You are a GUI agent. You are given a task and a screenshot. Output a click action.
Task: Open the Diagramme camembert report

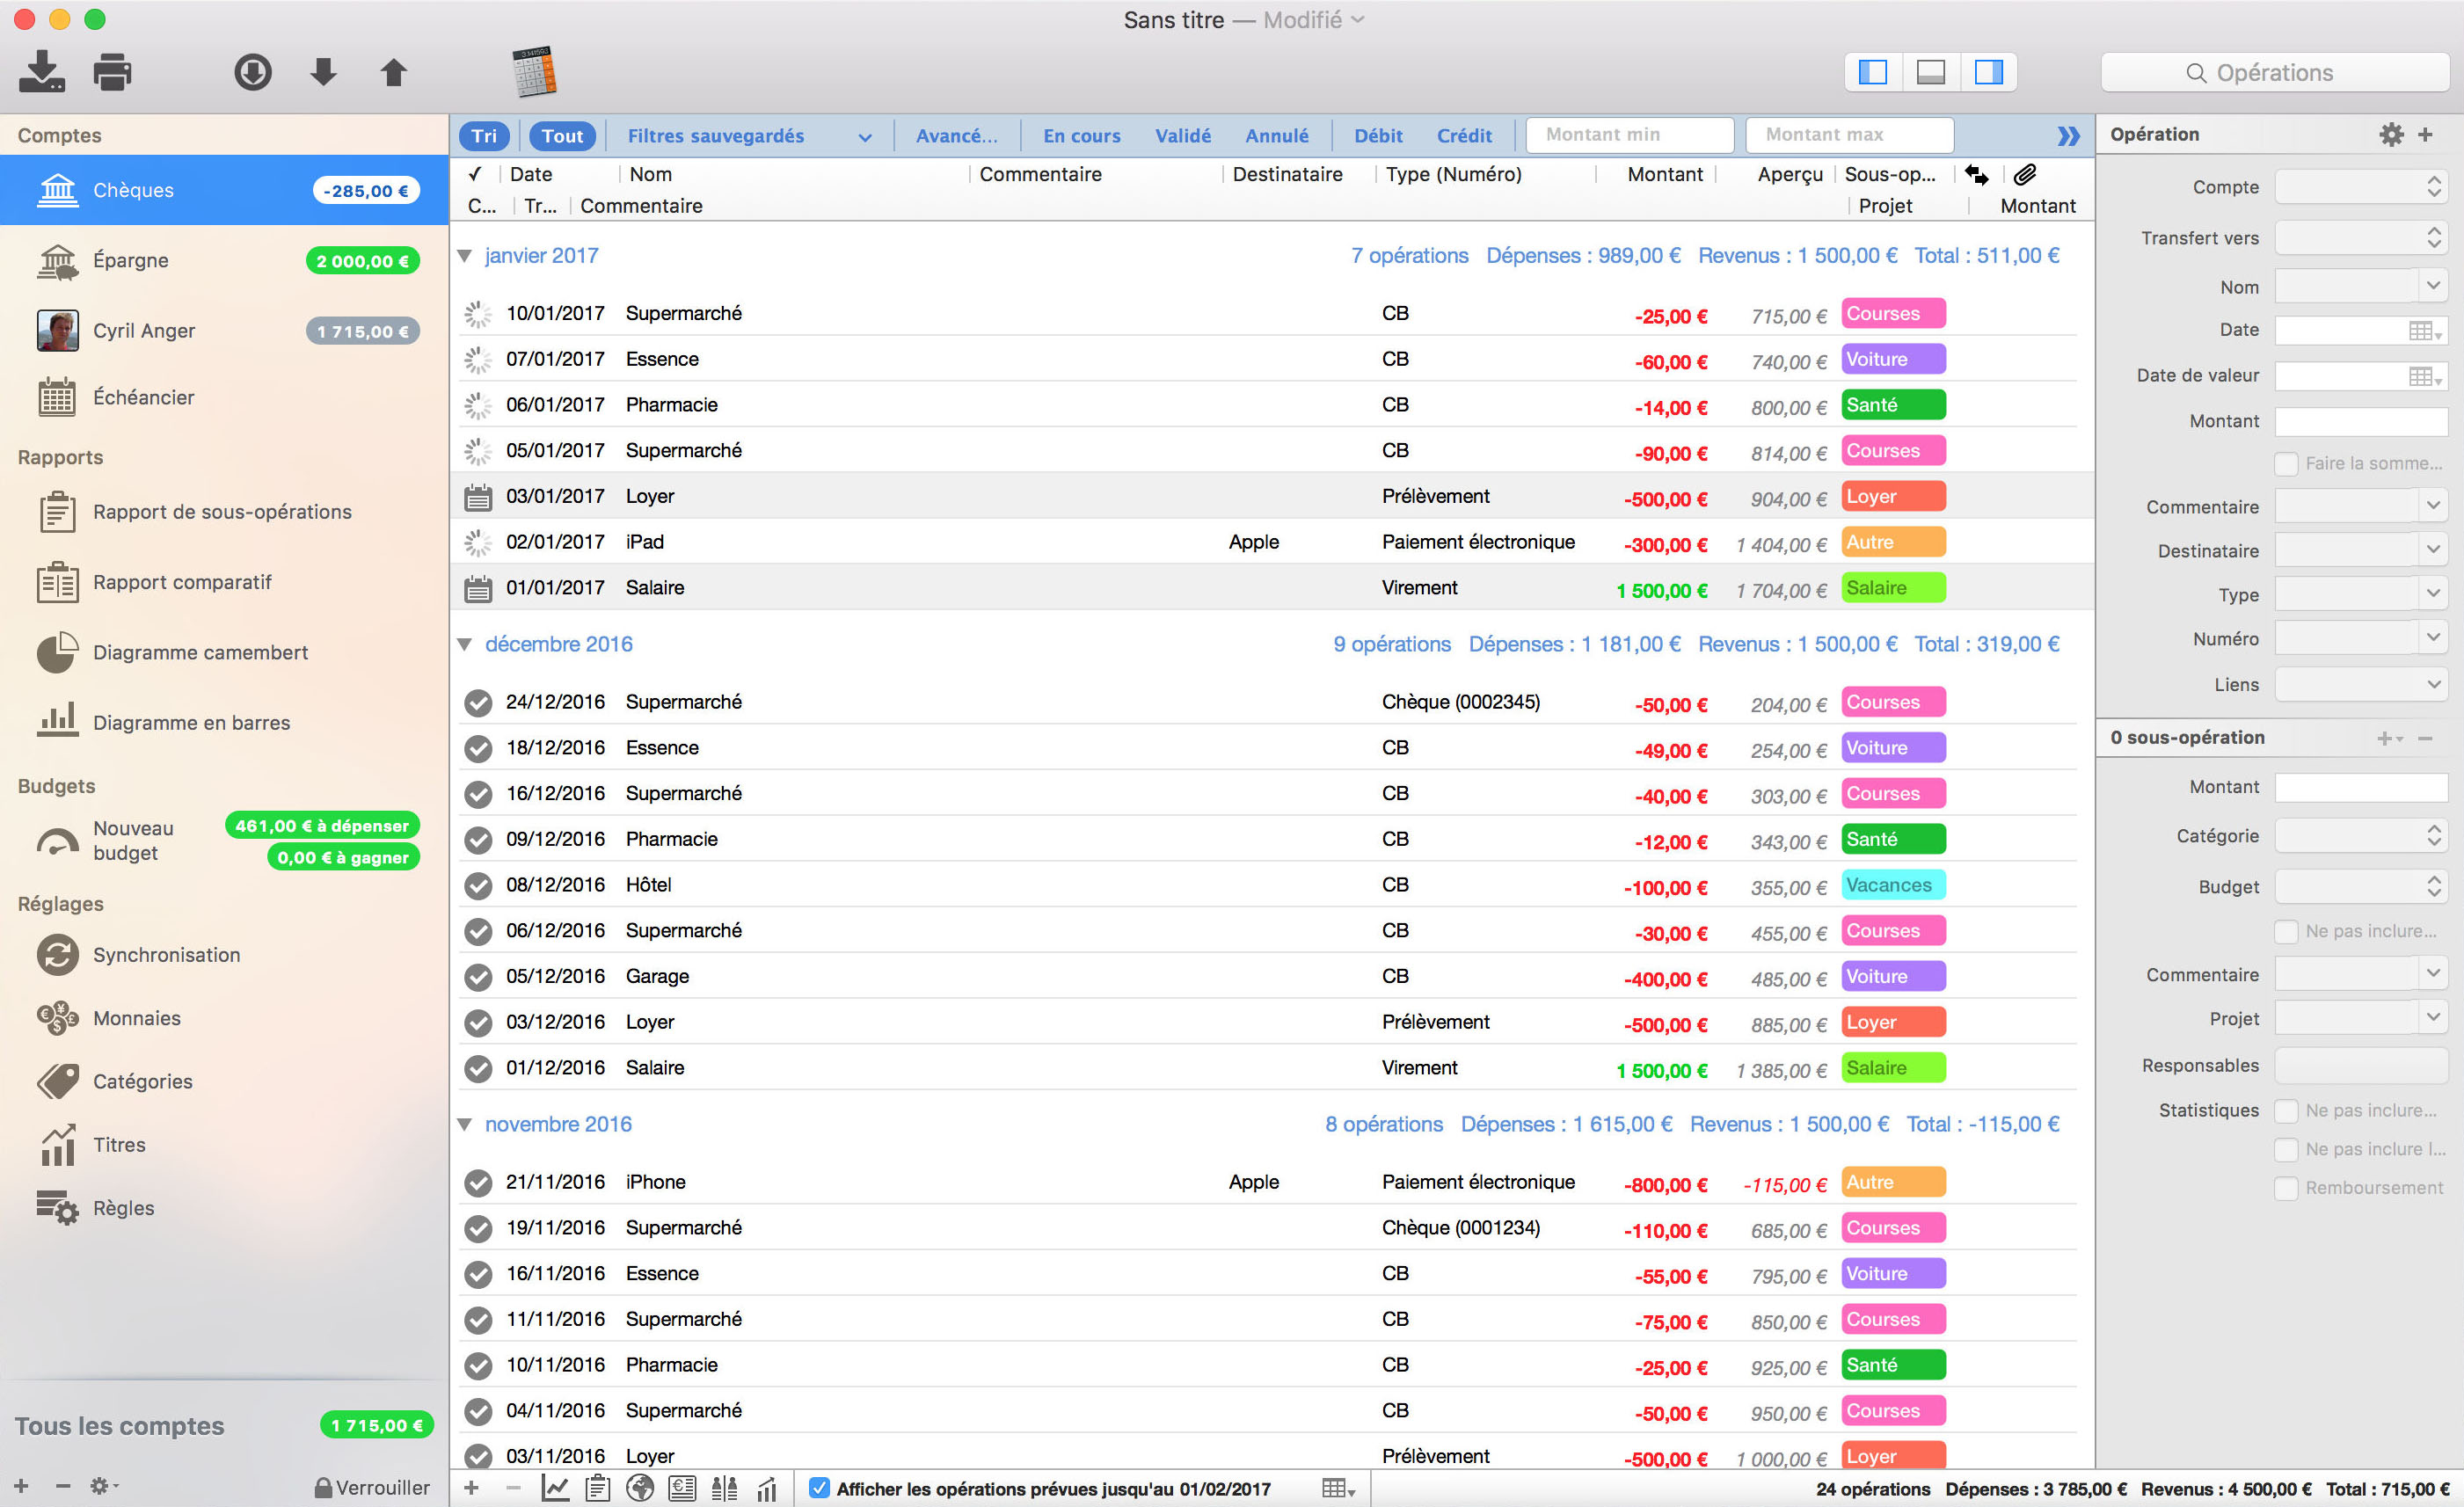[200, 652]
